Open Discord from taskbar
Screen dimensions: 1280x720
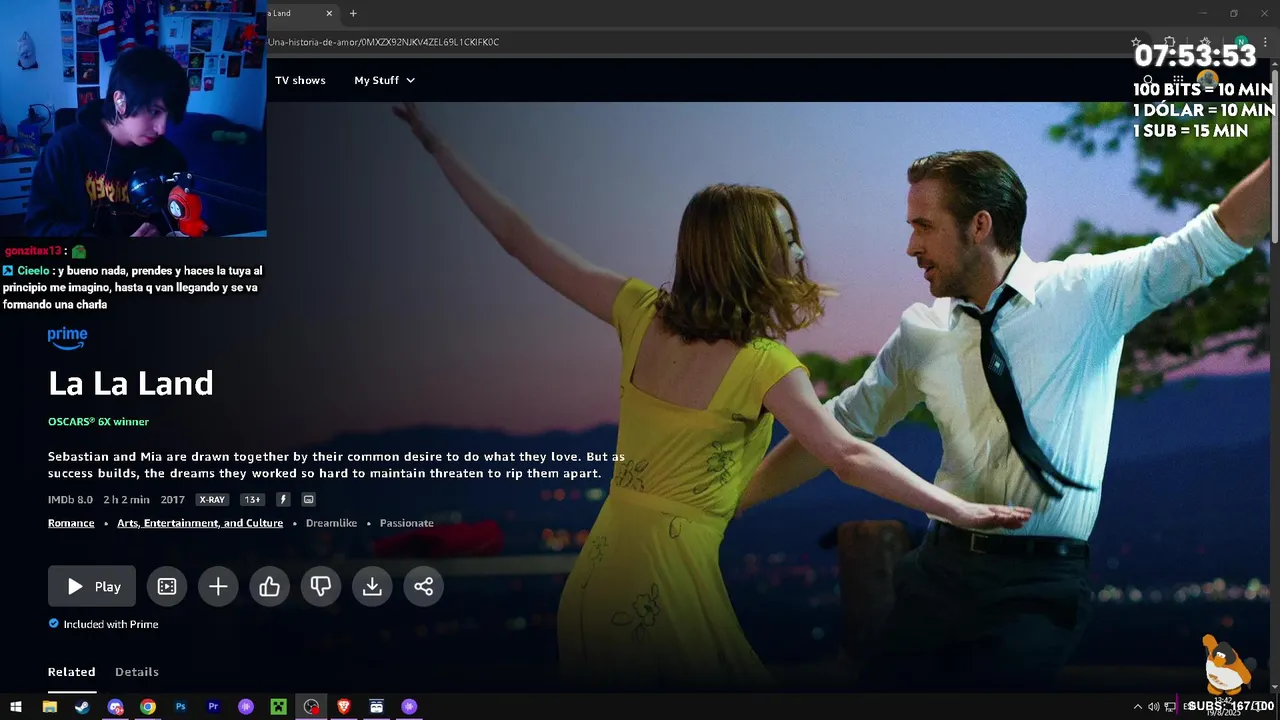pyautogui.click(x=115, y=707)
